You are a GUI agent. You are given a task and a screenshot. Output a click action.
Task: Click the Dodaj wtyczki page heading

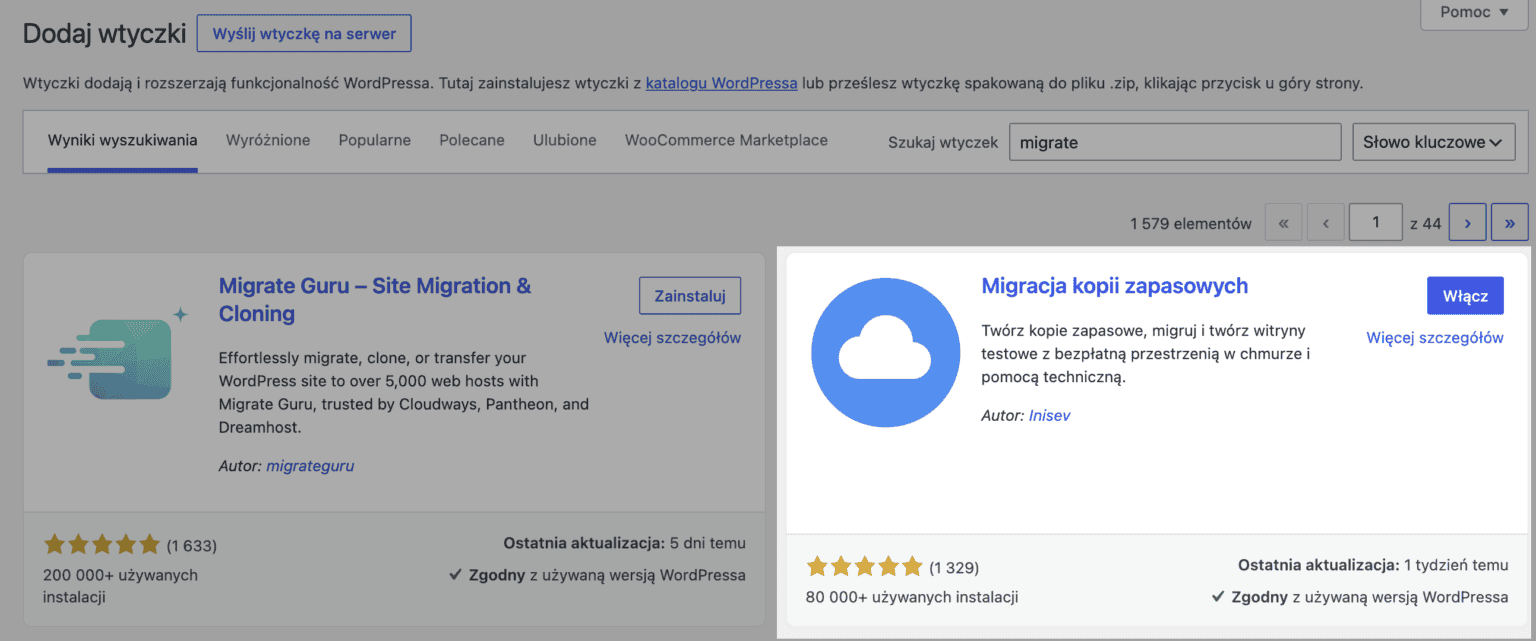[x=105, y=34]
